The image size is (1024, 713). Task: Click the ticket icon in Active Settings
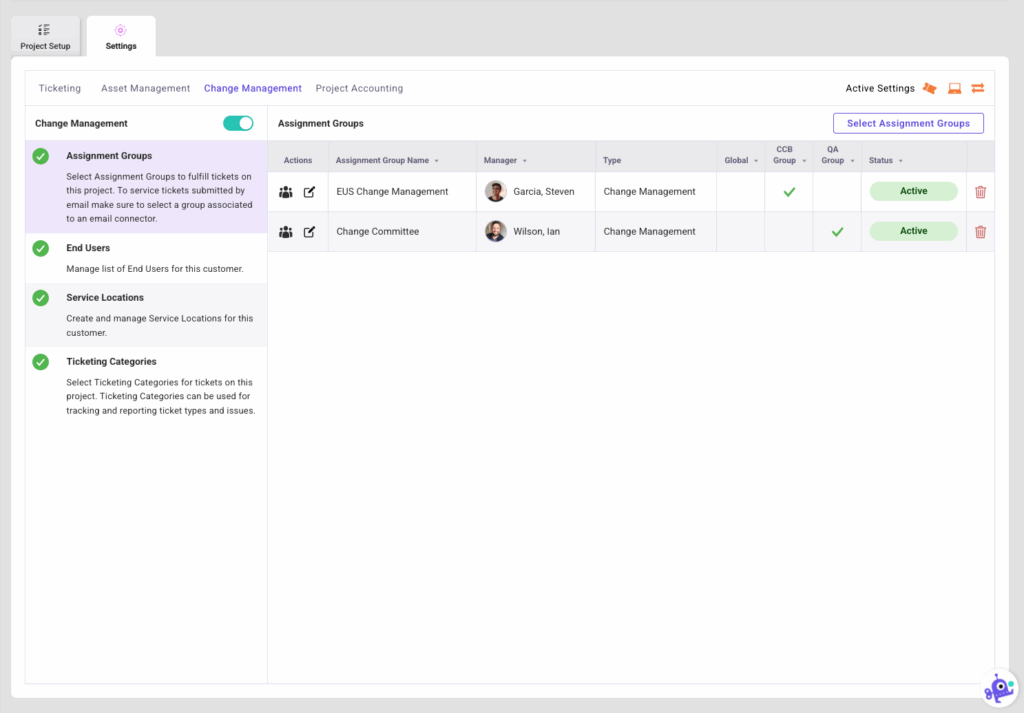930,88
